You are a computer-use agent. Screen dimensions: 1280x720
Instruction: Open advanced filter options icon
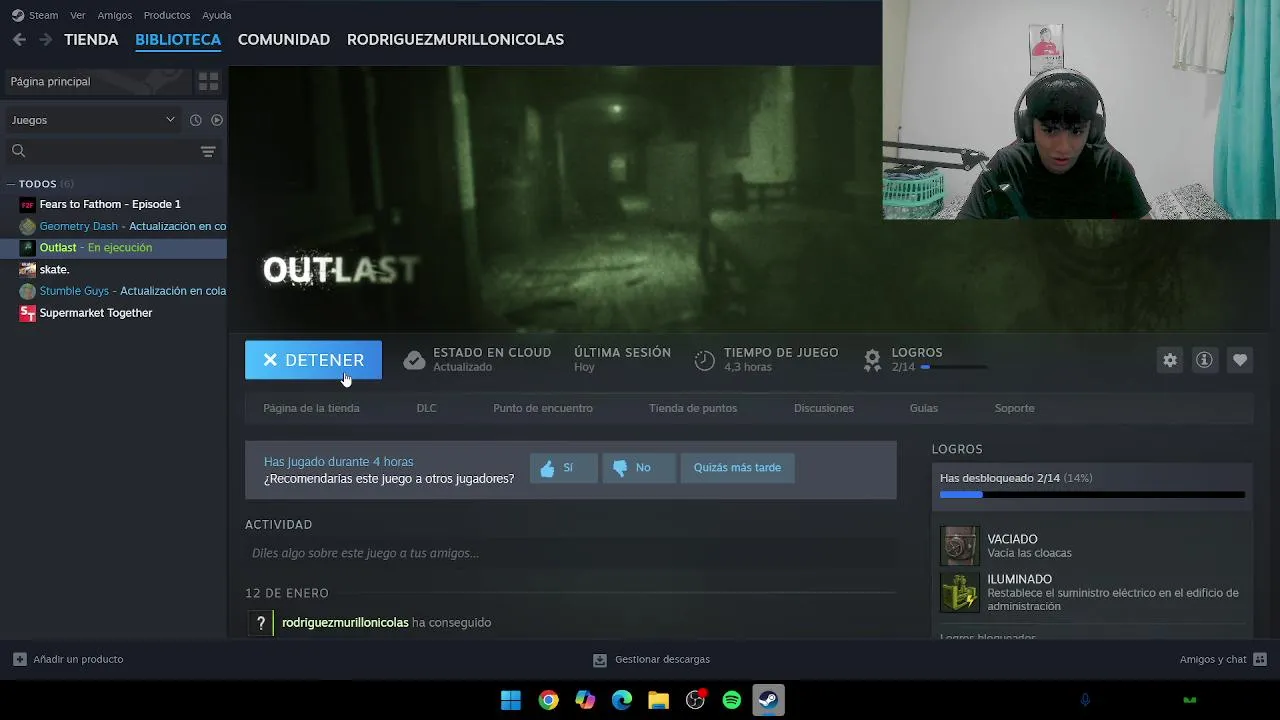[x=208, y=151]
